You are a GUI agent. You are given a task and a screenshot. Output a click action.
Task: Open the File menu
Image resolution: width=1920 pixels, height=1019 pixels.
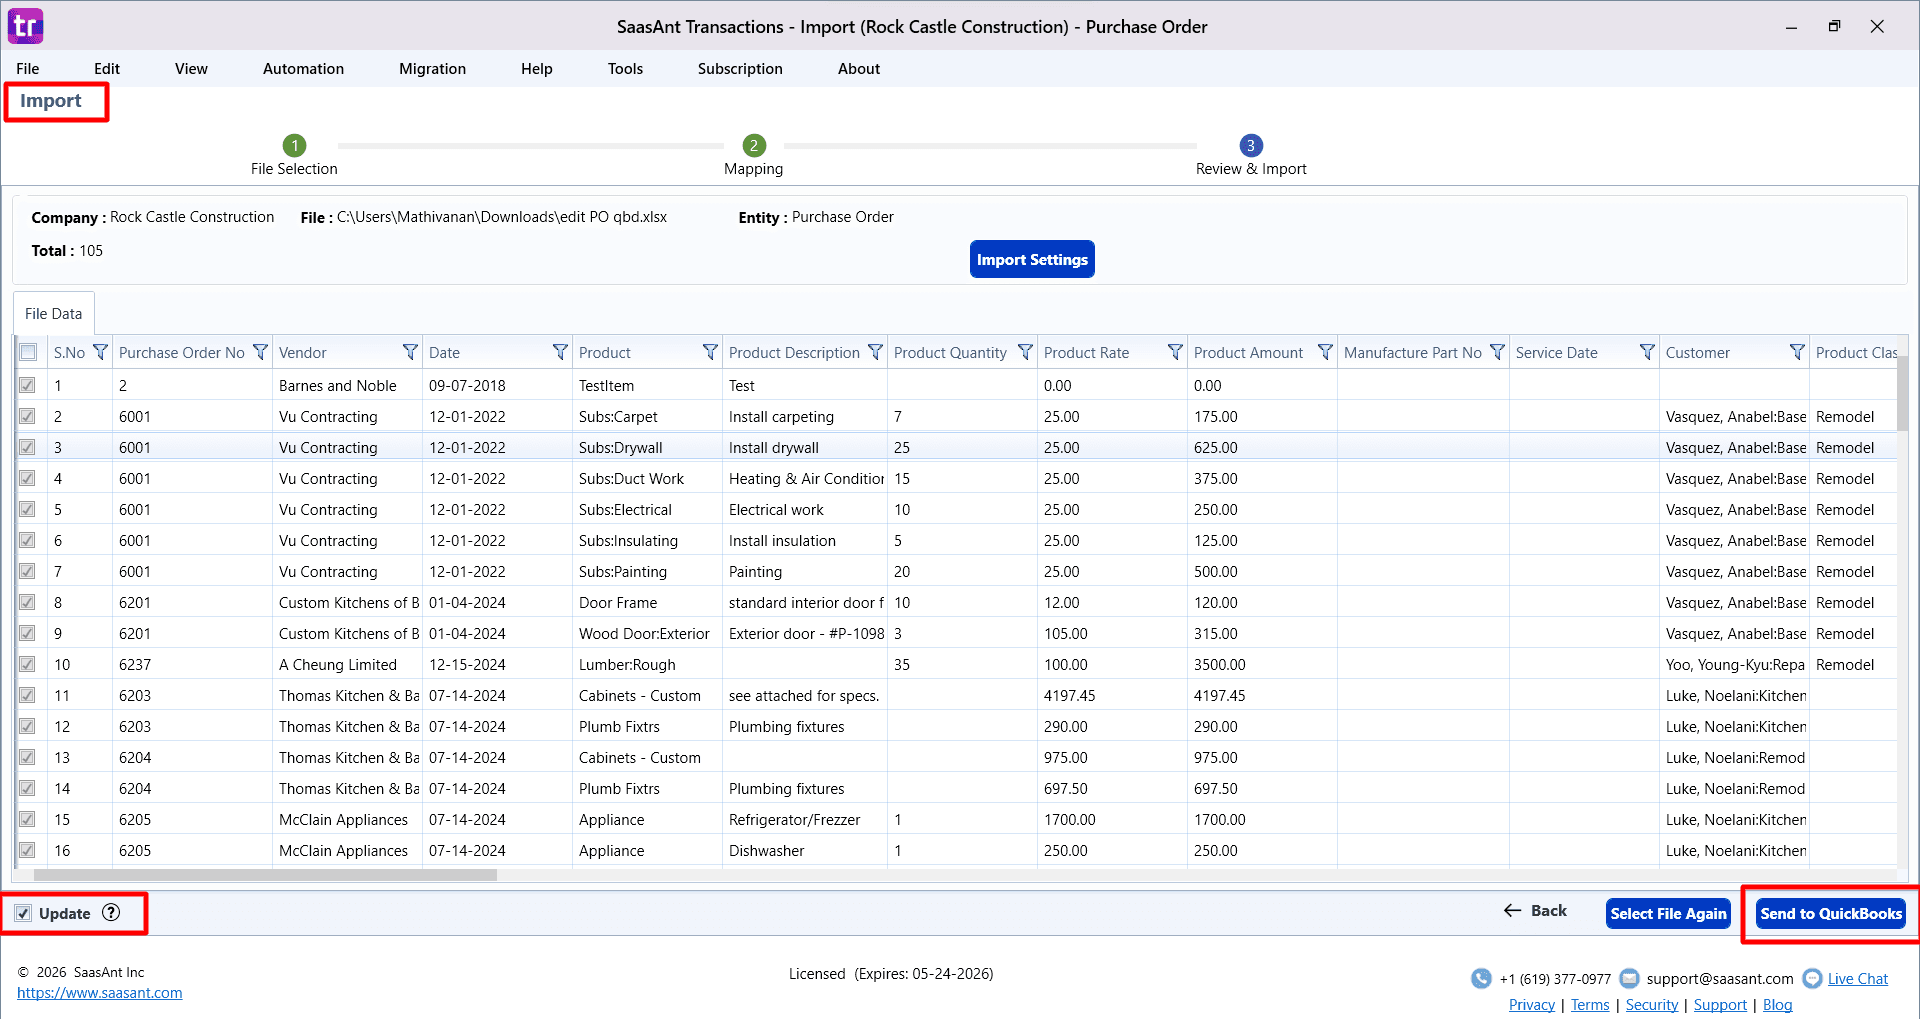28,69
